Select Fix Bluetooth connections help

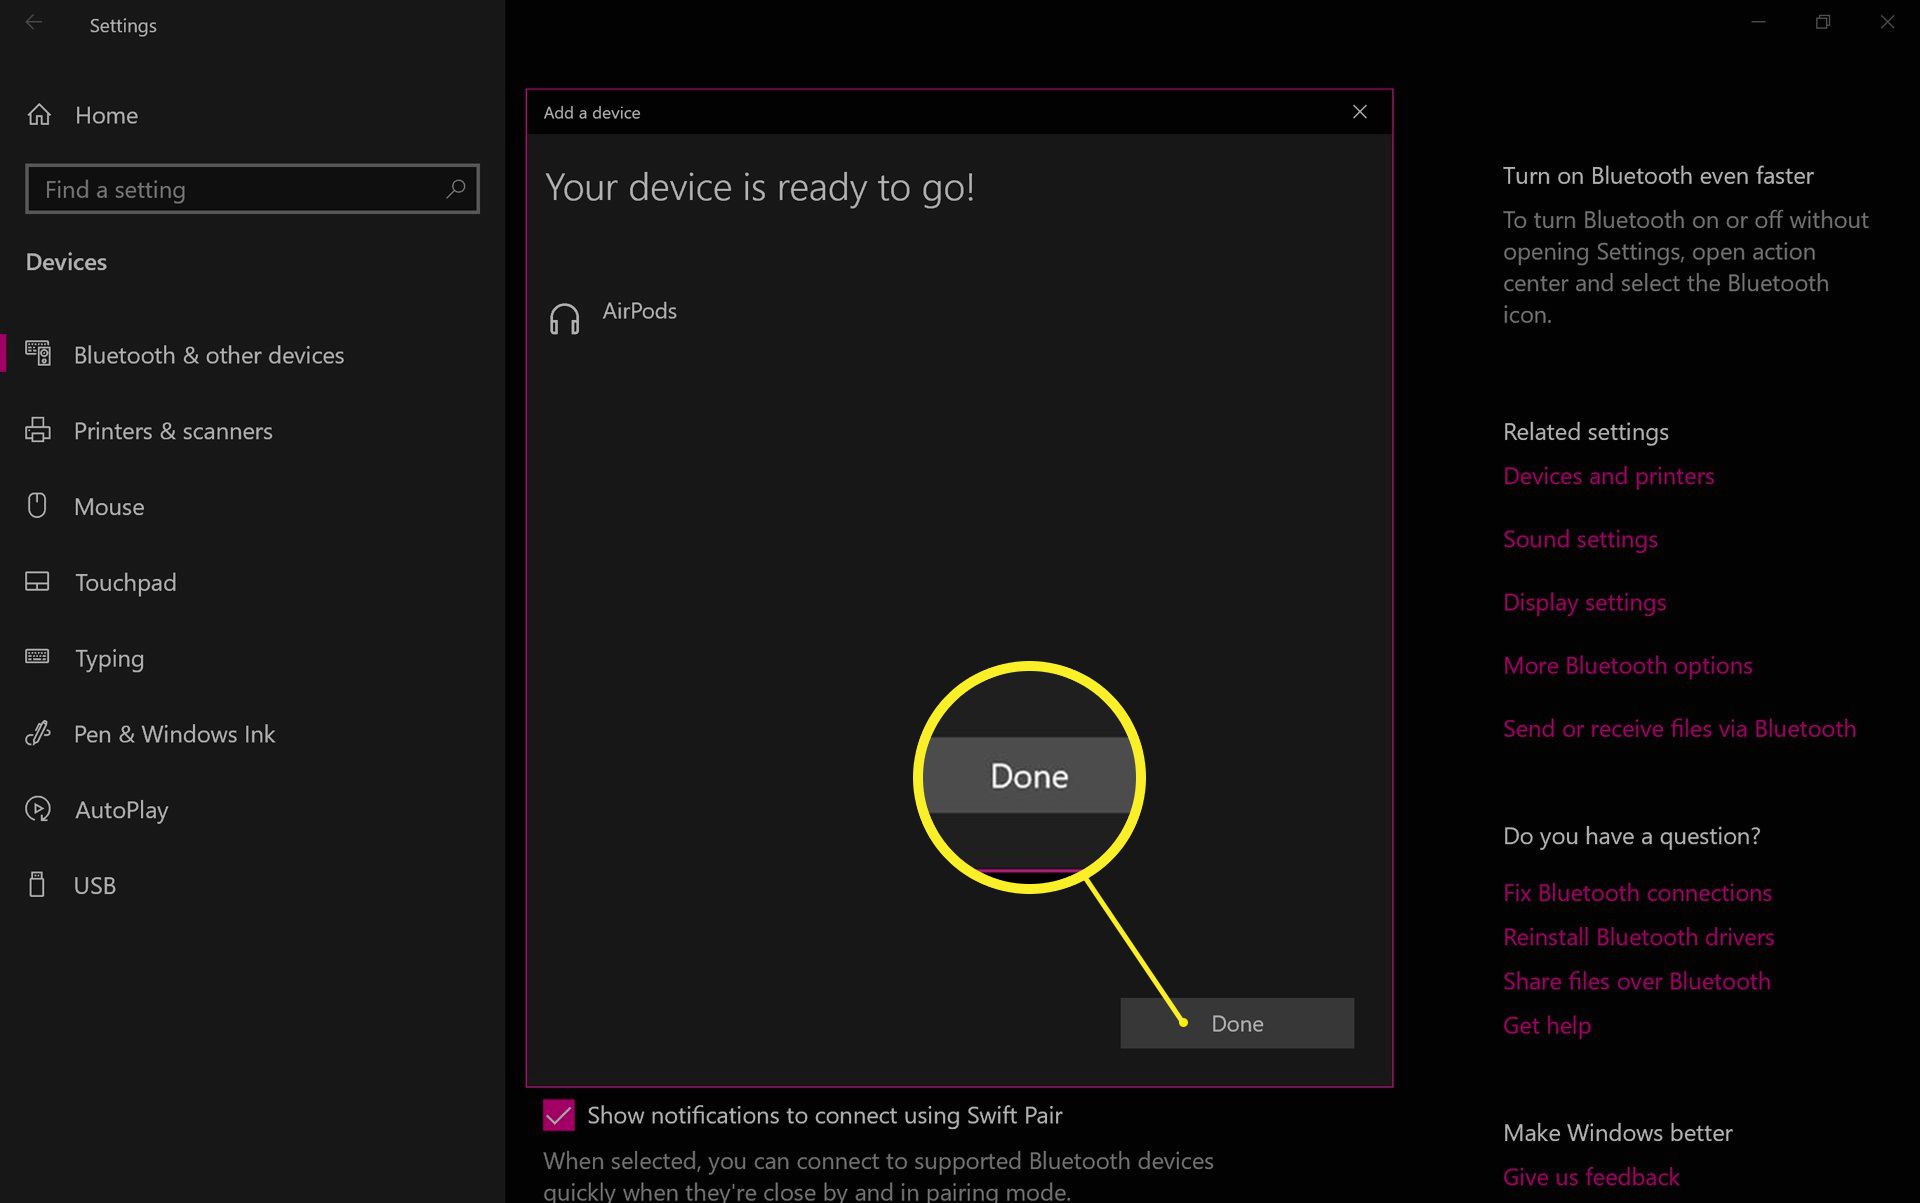[x=1636, y=891]
